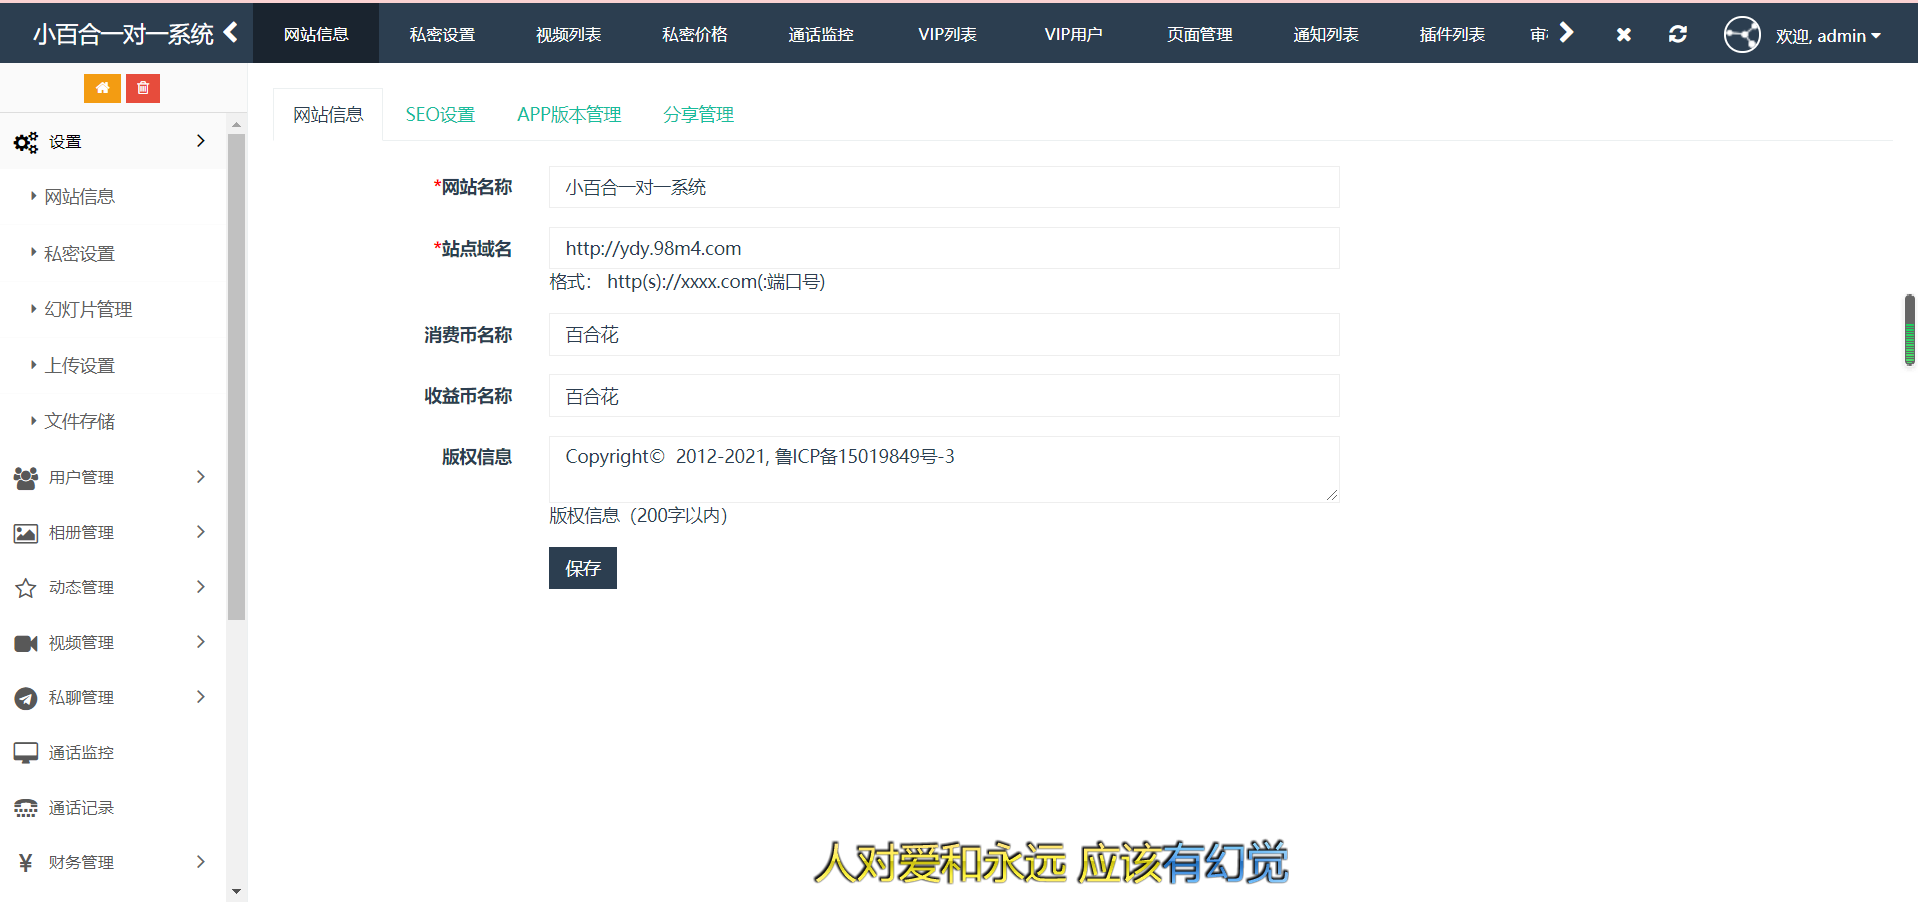
Task: Switch to the APP版本管理 tab
Action: tap(569, 115)
